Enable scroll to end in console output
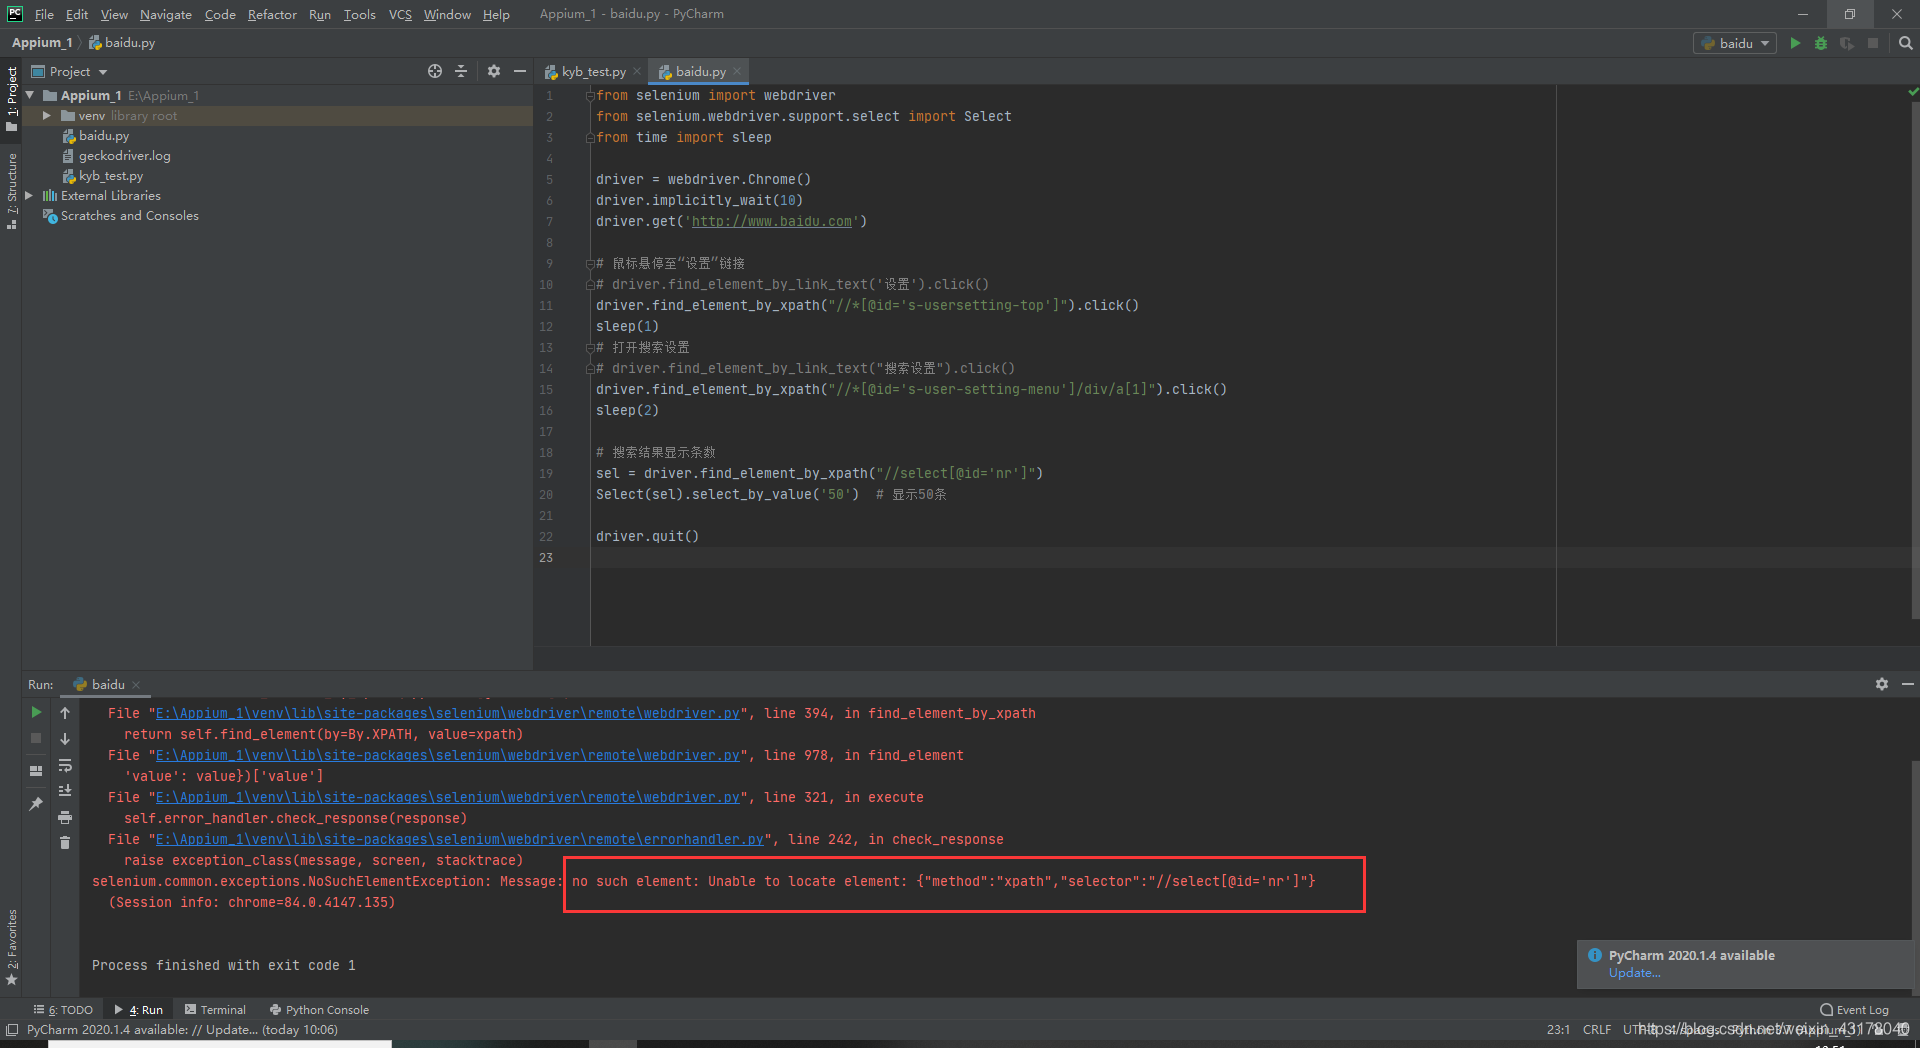This screenshot has width=1920, height=1048. 65,790
